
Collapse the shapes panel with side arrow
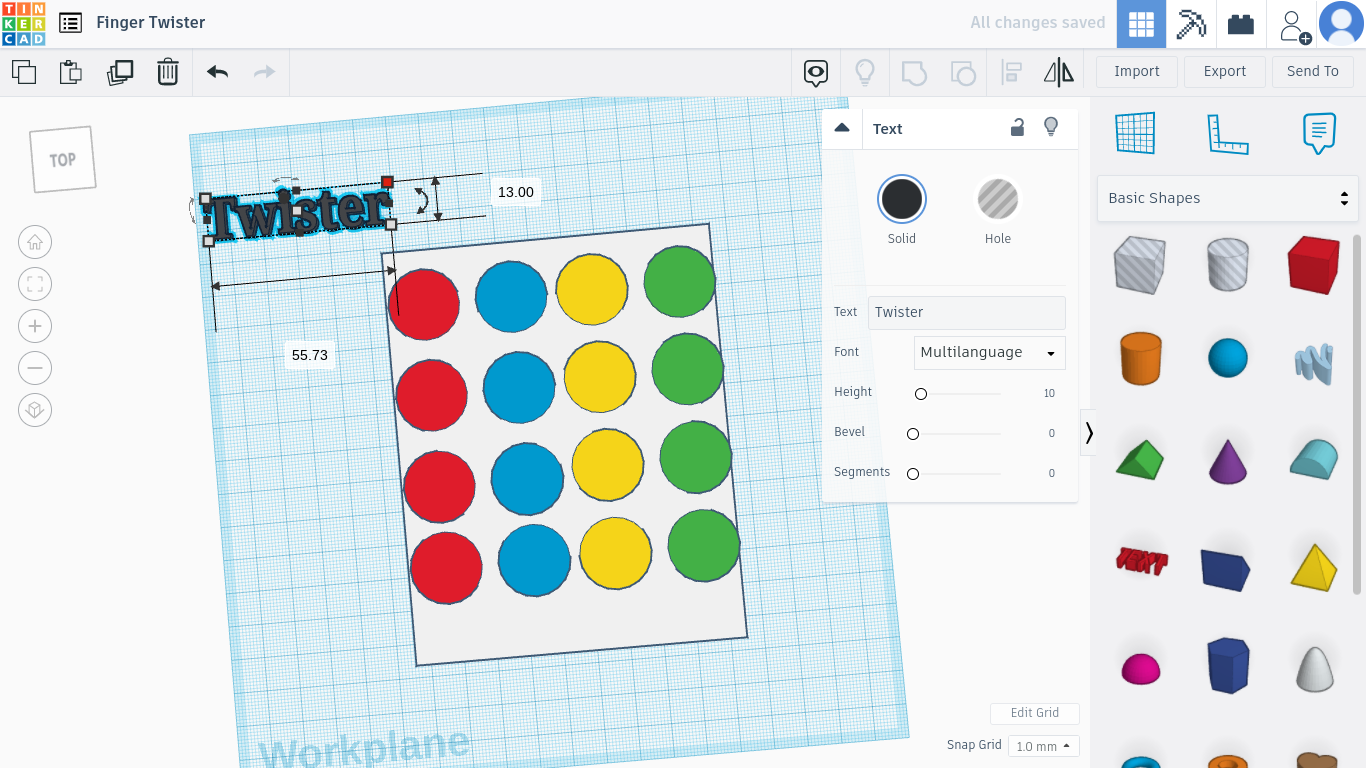point(1089,432)
